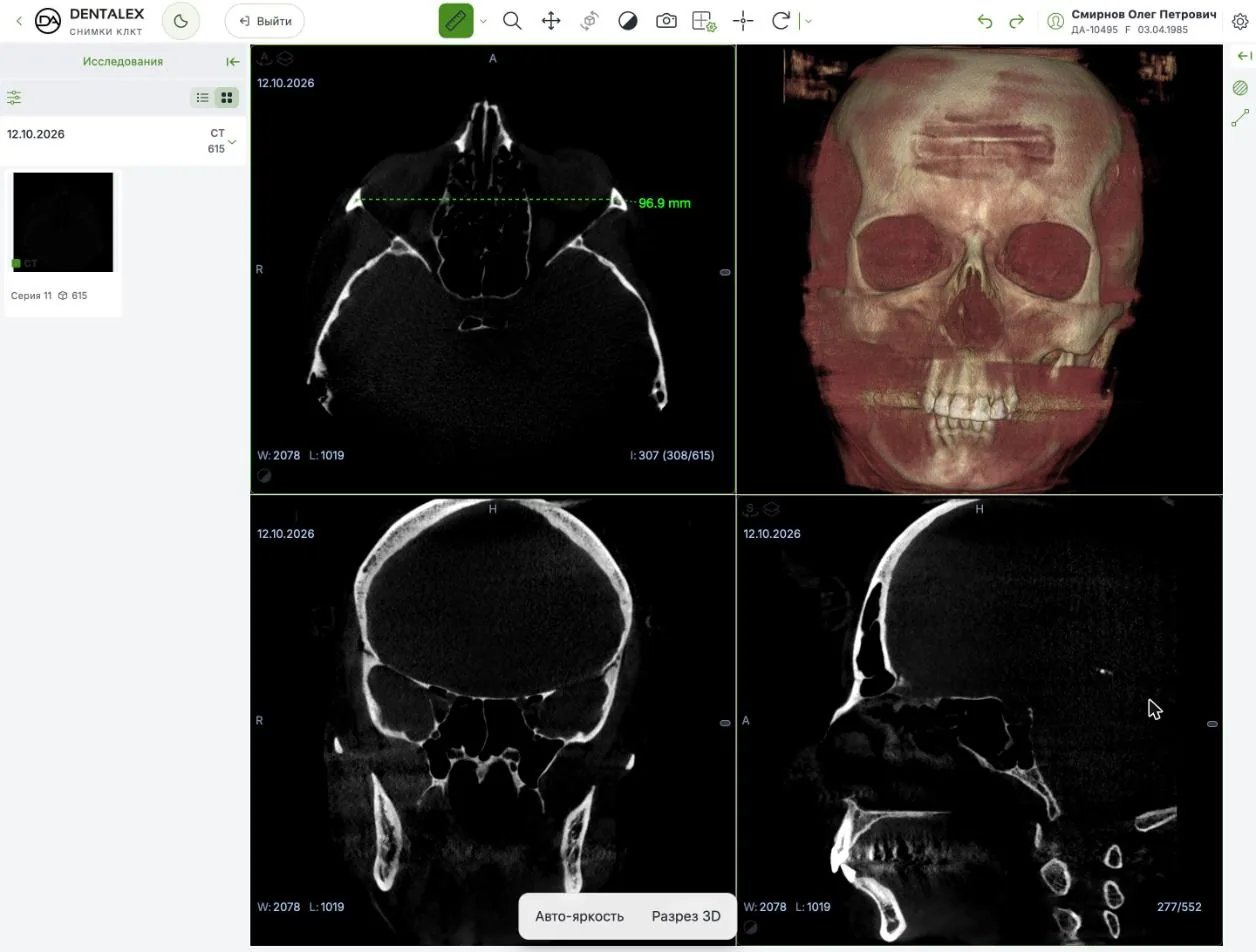Open the settings gear
Image resolution: width=1256 pixels, height=952 pixels.
point(1241,21)
